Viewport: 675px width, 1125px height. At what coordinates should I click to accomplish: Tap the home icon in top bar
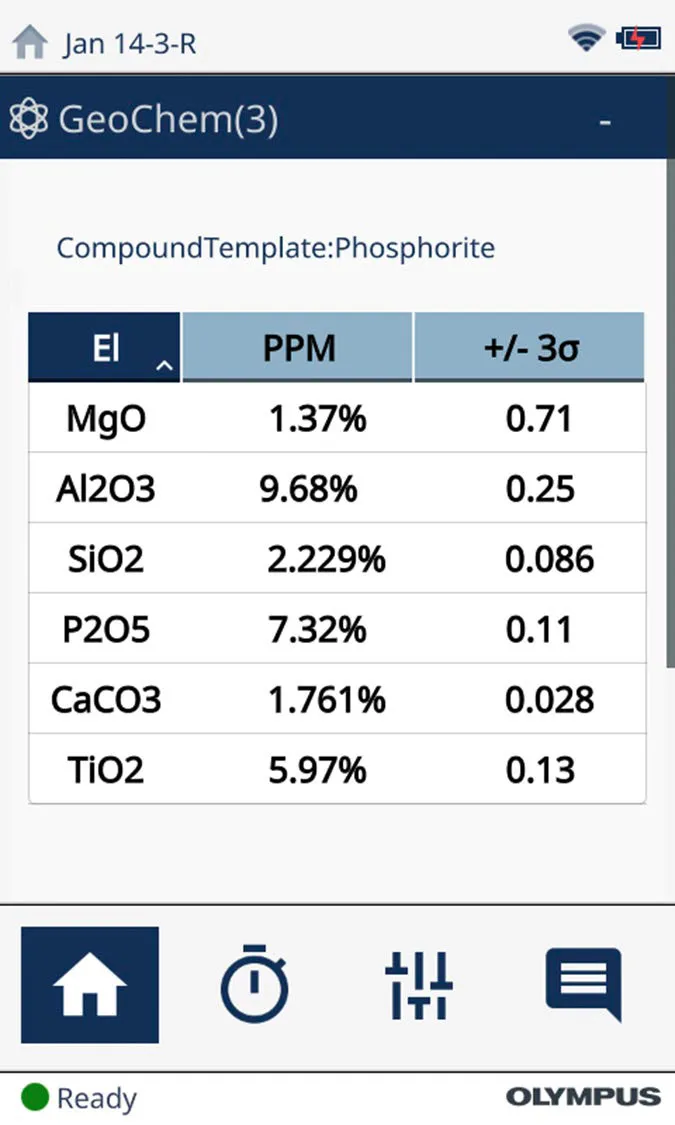[29, 42]
